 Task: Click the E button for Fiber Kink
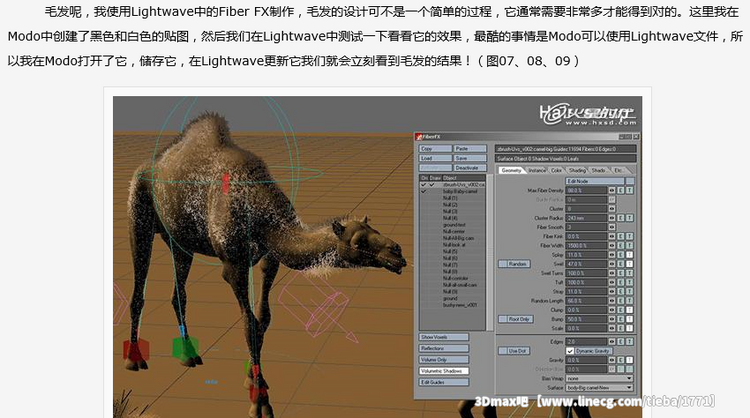coord(621,236)
